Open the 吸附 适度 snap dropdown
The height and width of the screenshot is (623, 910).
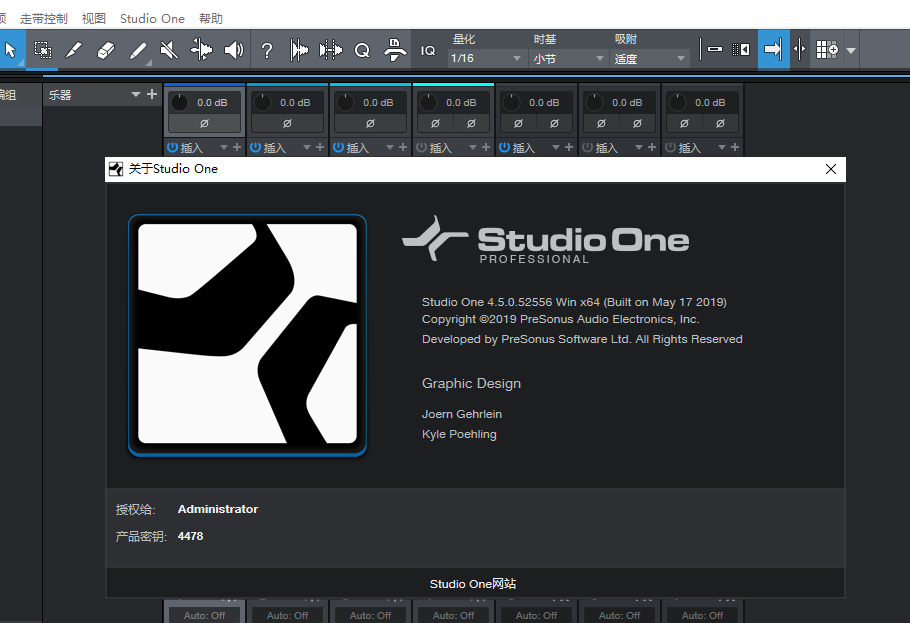(649, 59)
